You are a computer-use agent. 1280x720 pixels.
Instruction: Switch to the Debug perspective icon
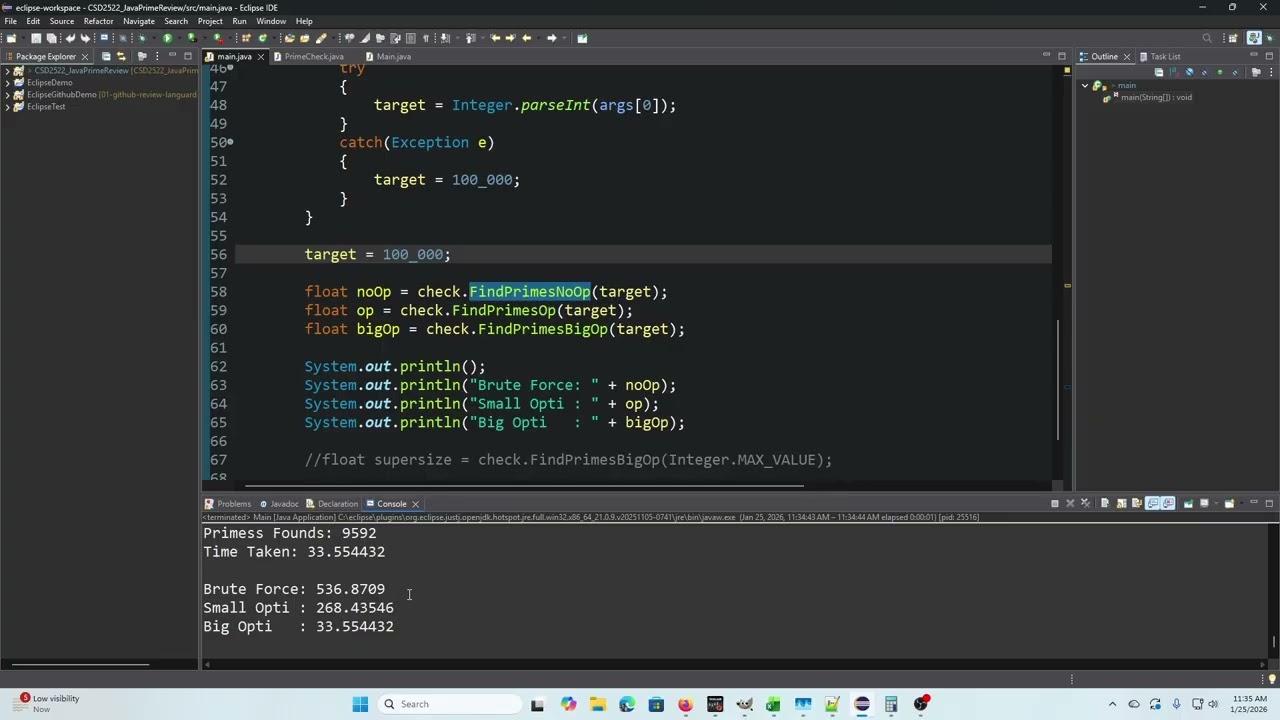point(1270,38)
